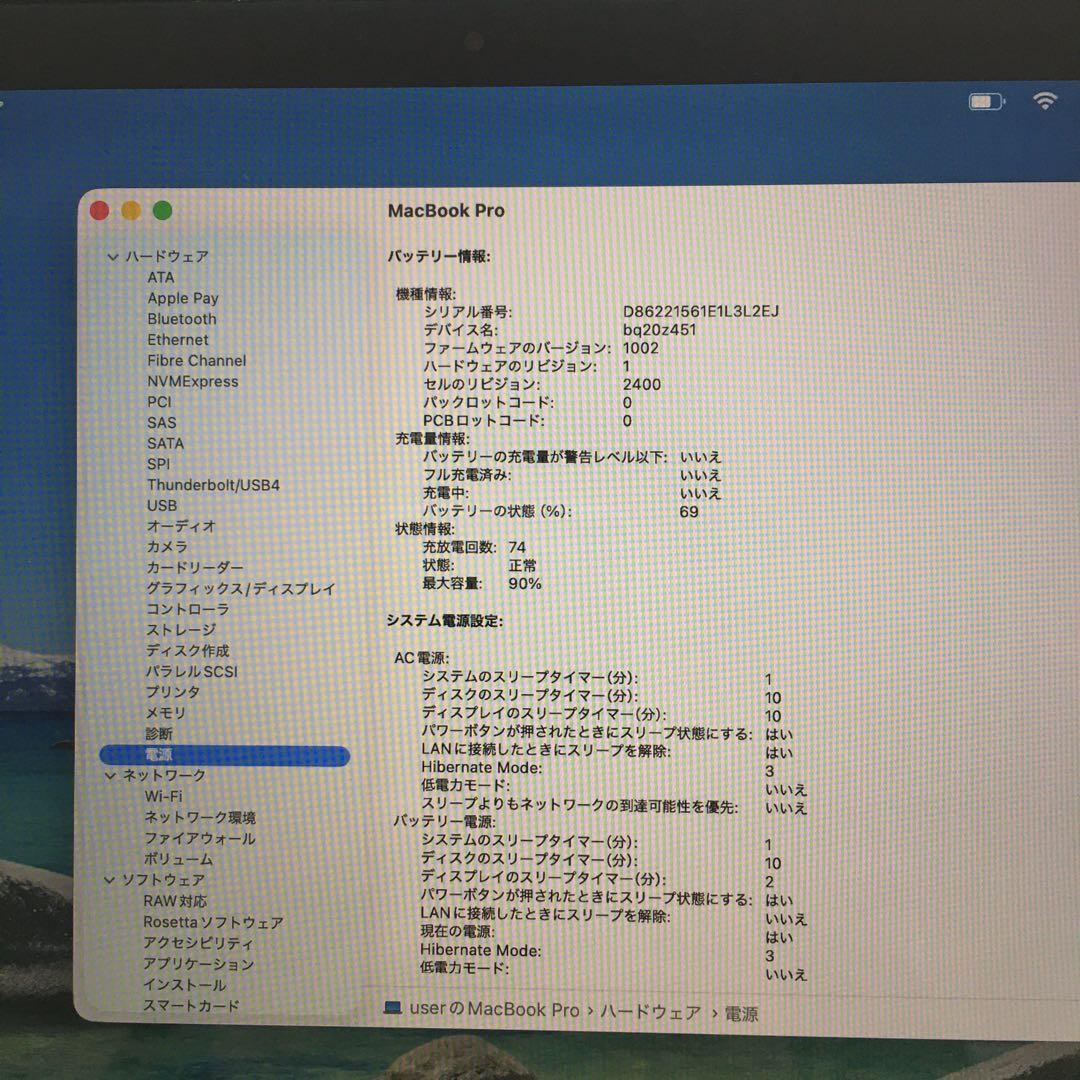Select Bluetooth in the hardware list
Image resolution: width=1080 pixels, height=1080 pixels.
pos(182,319)
